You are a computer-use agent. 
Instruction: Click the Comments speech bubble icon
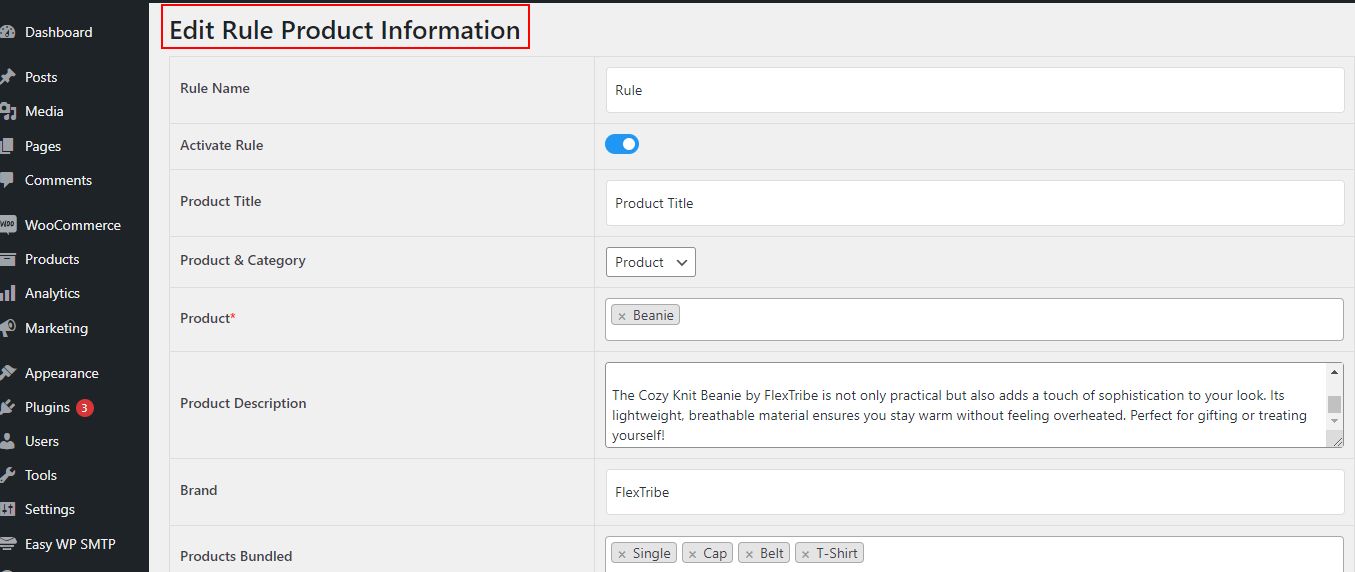(7, 180)
